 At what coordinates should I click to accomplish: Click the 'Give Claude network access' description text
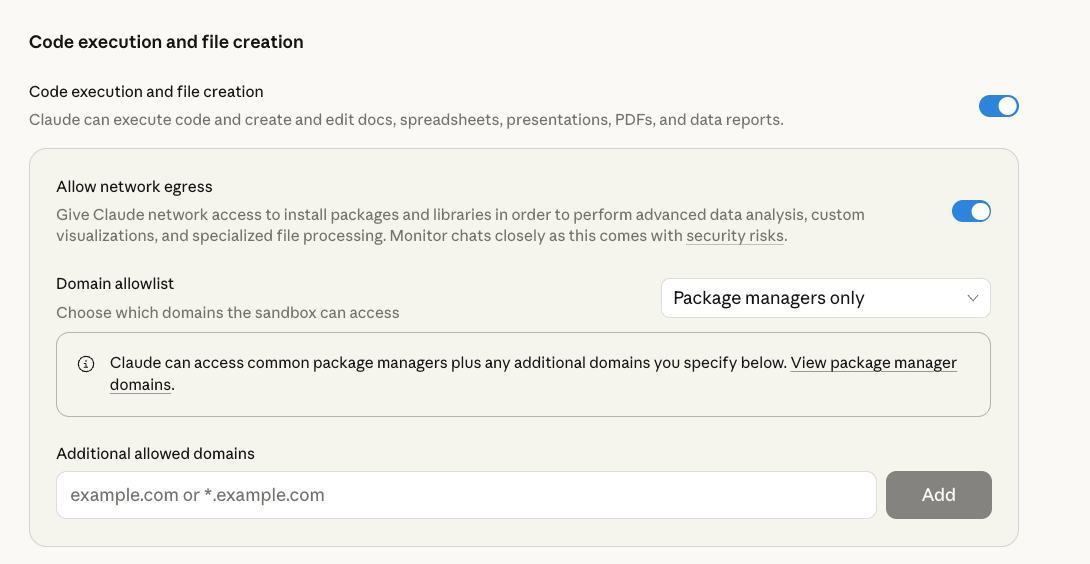click(460, 215)
